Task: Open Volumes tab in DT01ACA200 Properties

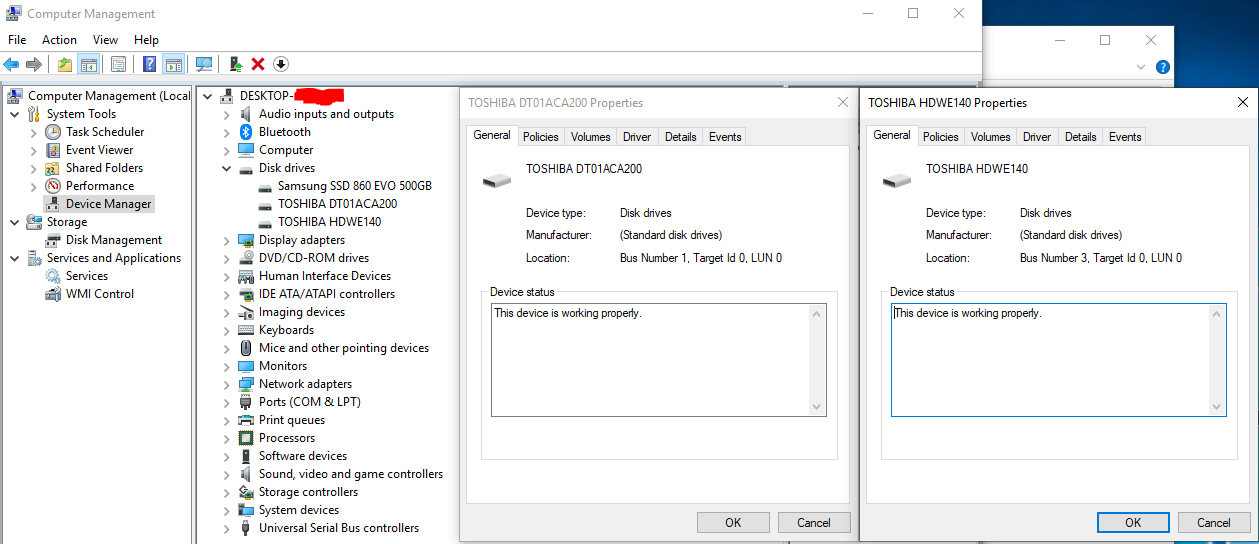Action: click(x=590, y=137)
